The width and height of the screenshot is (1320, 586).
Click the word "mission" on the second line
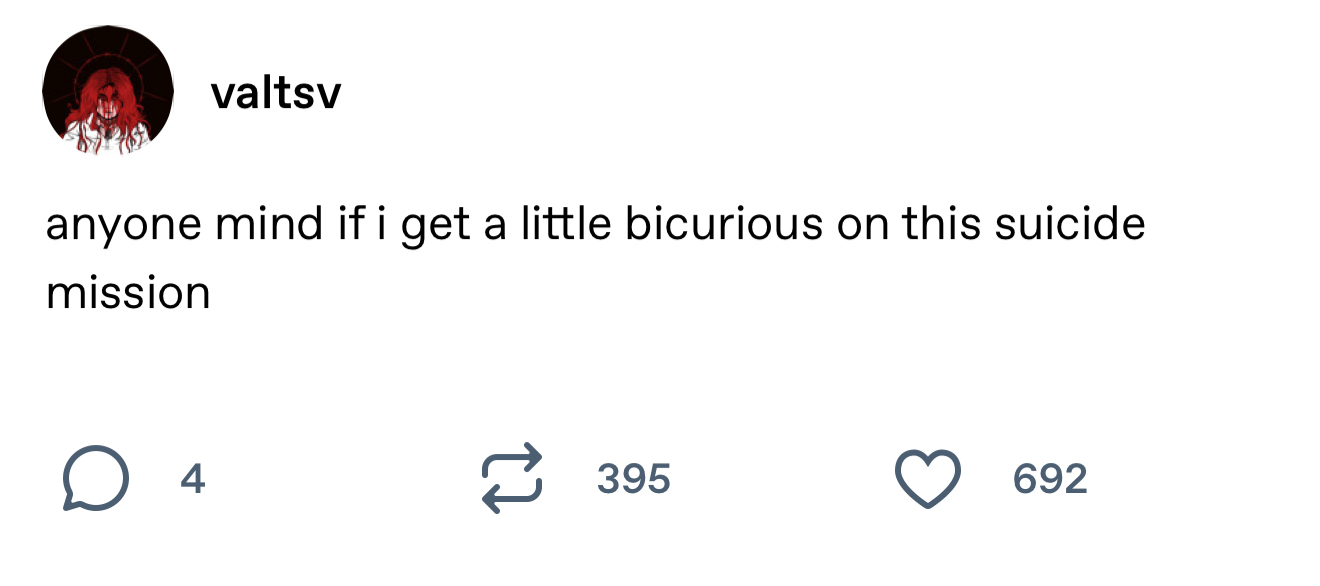(128, 291)
